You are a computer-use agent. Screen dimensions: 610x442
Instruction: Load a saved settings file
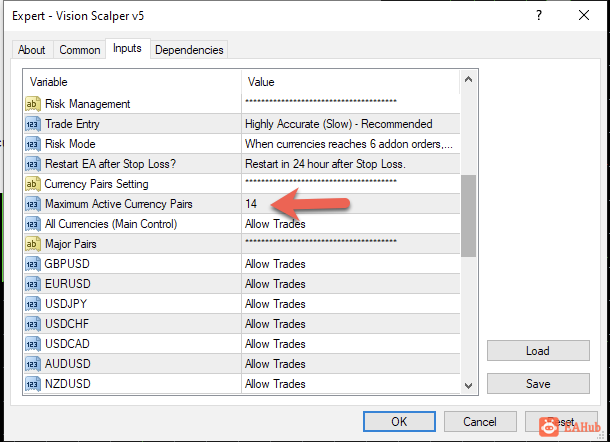tap(538, 351)
